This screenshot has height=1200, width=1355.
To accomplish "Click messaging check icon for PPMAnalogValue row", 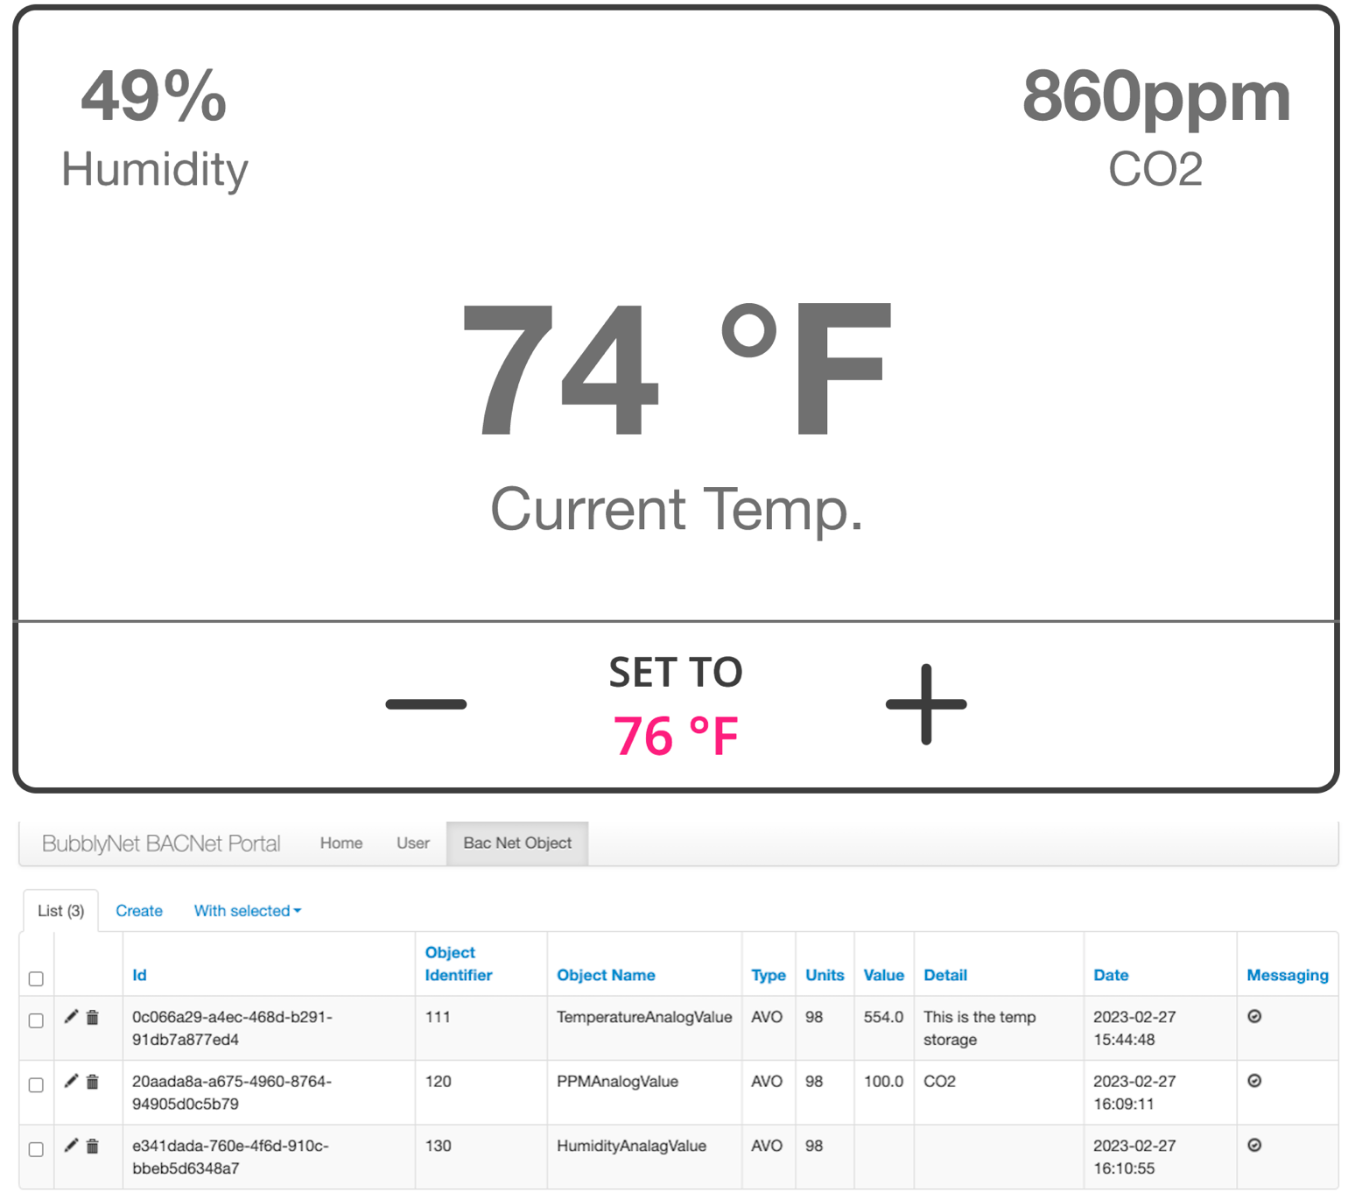I will pos(1254,1081).
